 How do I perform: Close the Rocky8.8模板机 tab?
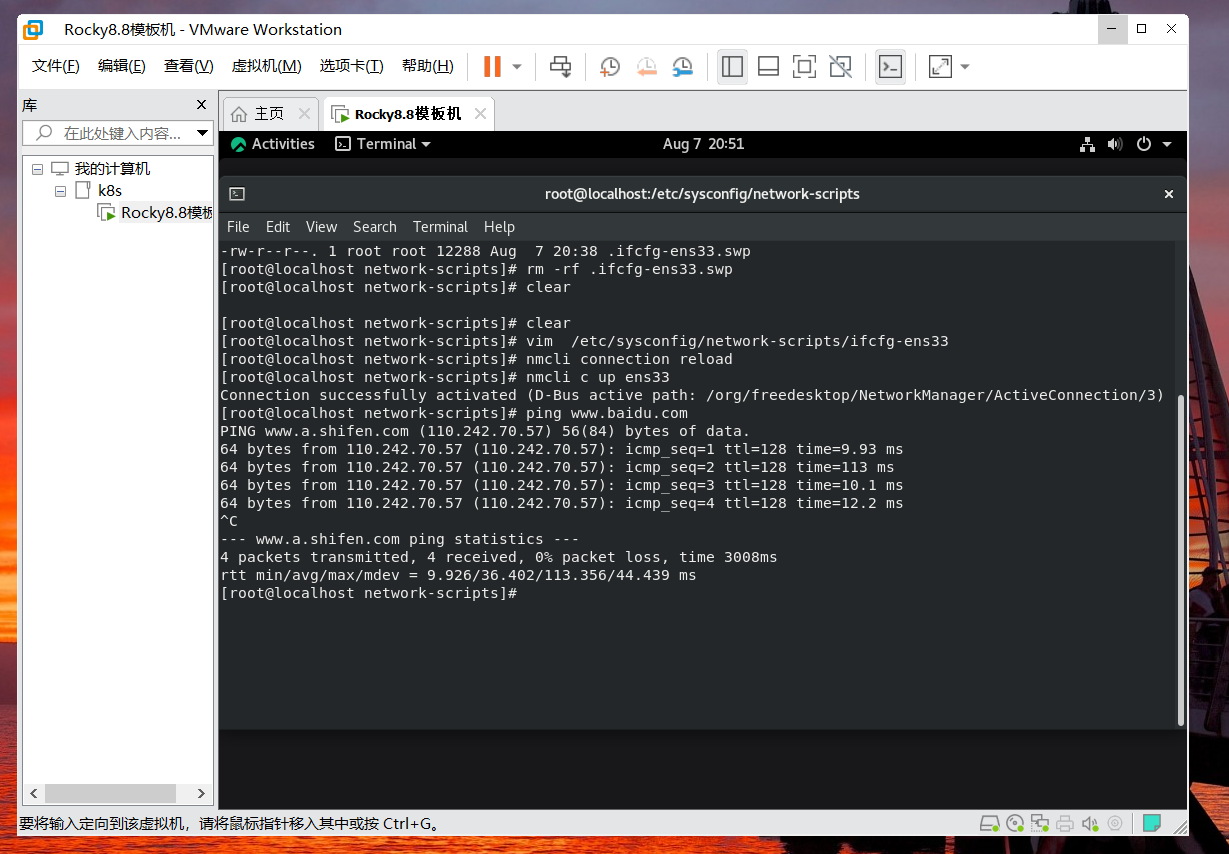(x=481, y=114)
